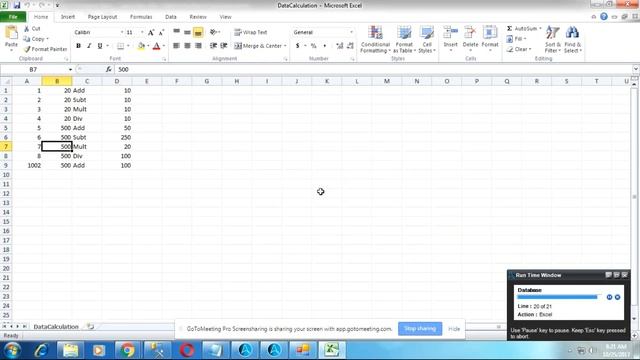640x360 pixels.
Task: Click the Insert Function fx icon
Action: coord(109,69)
